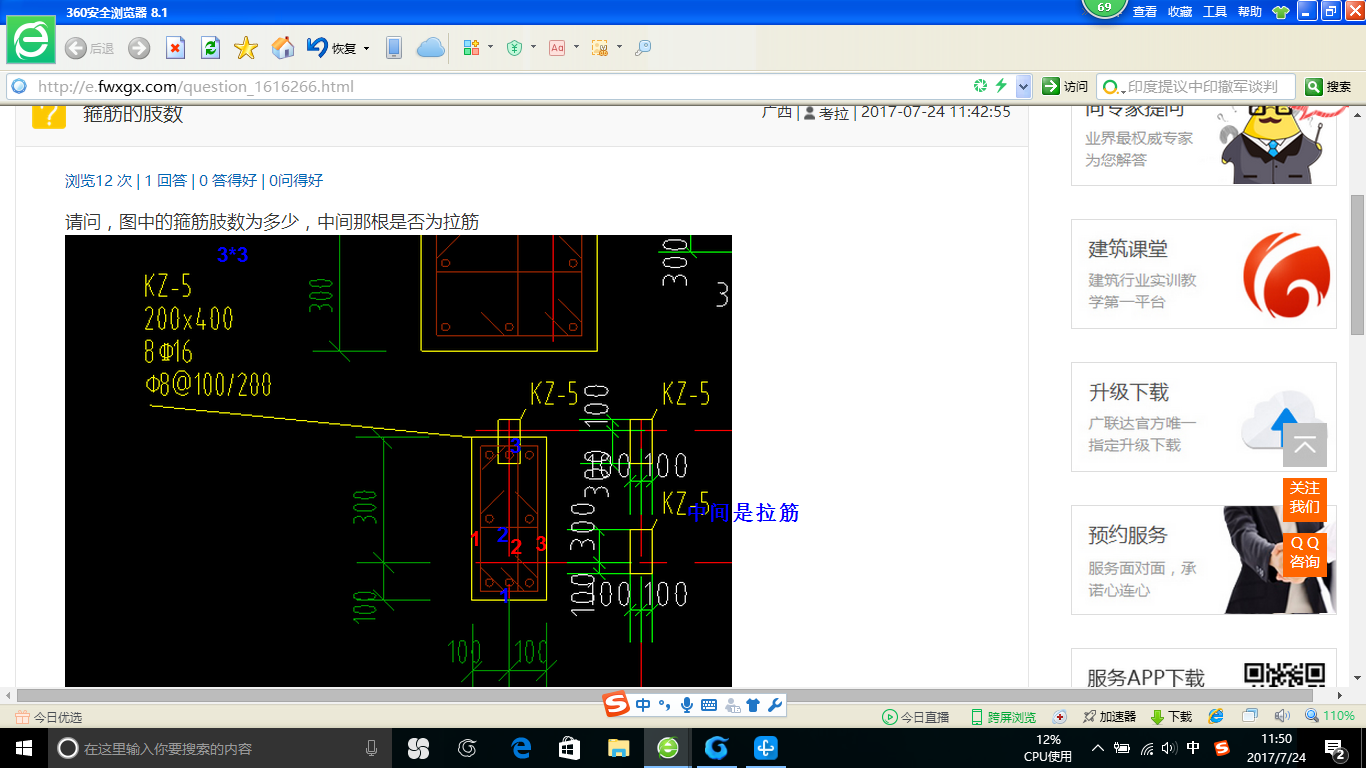Expand the Aa translate dropdown arrow
This screenshot has width=1366, height=768.
pyautogui.click(x=576, y=47)
